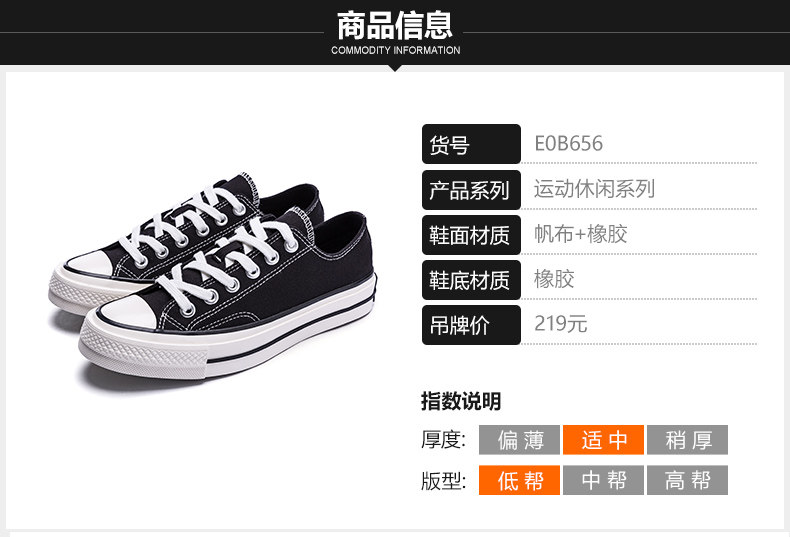The width and height of the screenshot is (790, 537).
Task: Click the 鞋底材质 label
Action: point(471,280)
